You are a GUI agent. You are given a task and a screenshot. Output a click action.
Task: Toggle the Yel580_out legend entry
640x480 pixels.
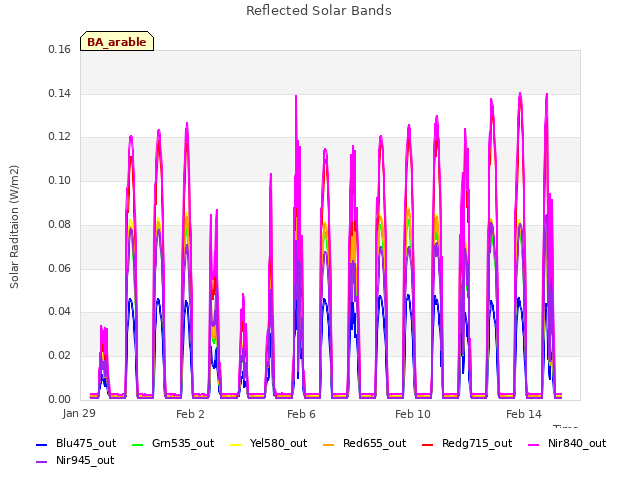(269, 443)
